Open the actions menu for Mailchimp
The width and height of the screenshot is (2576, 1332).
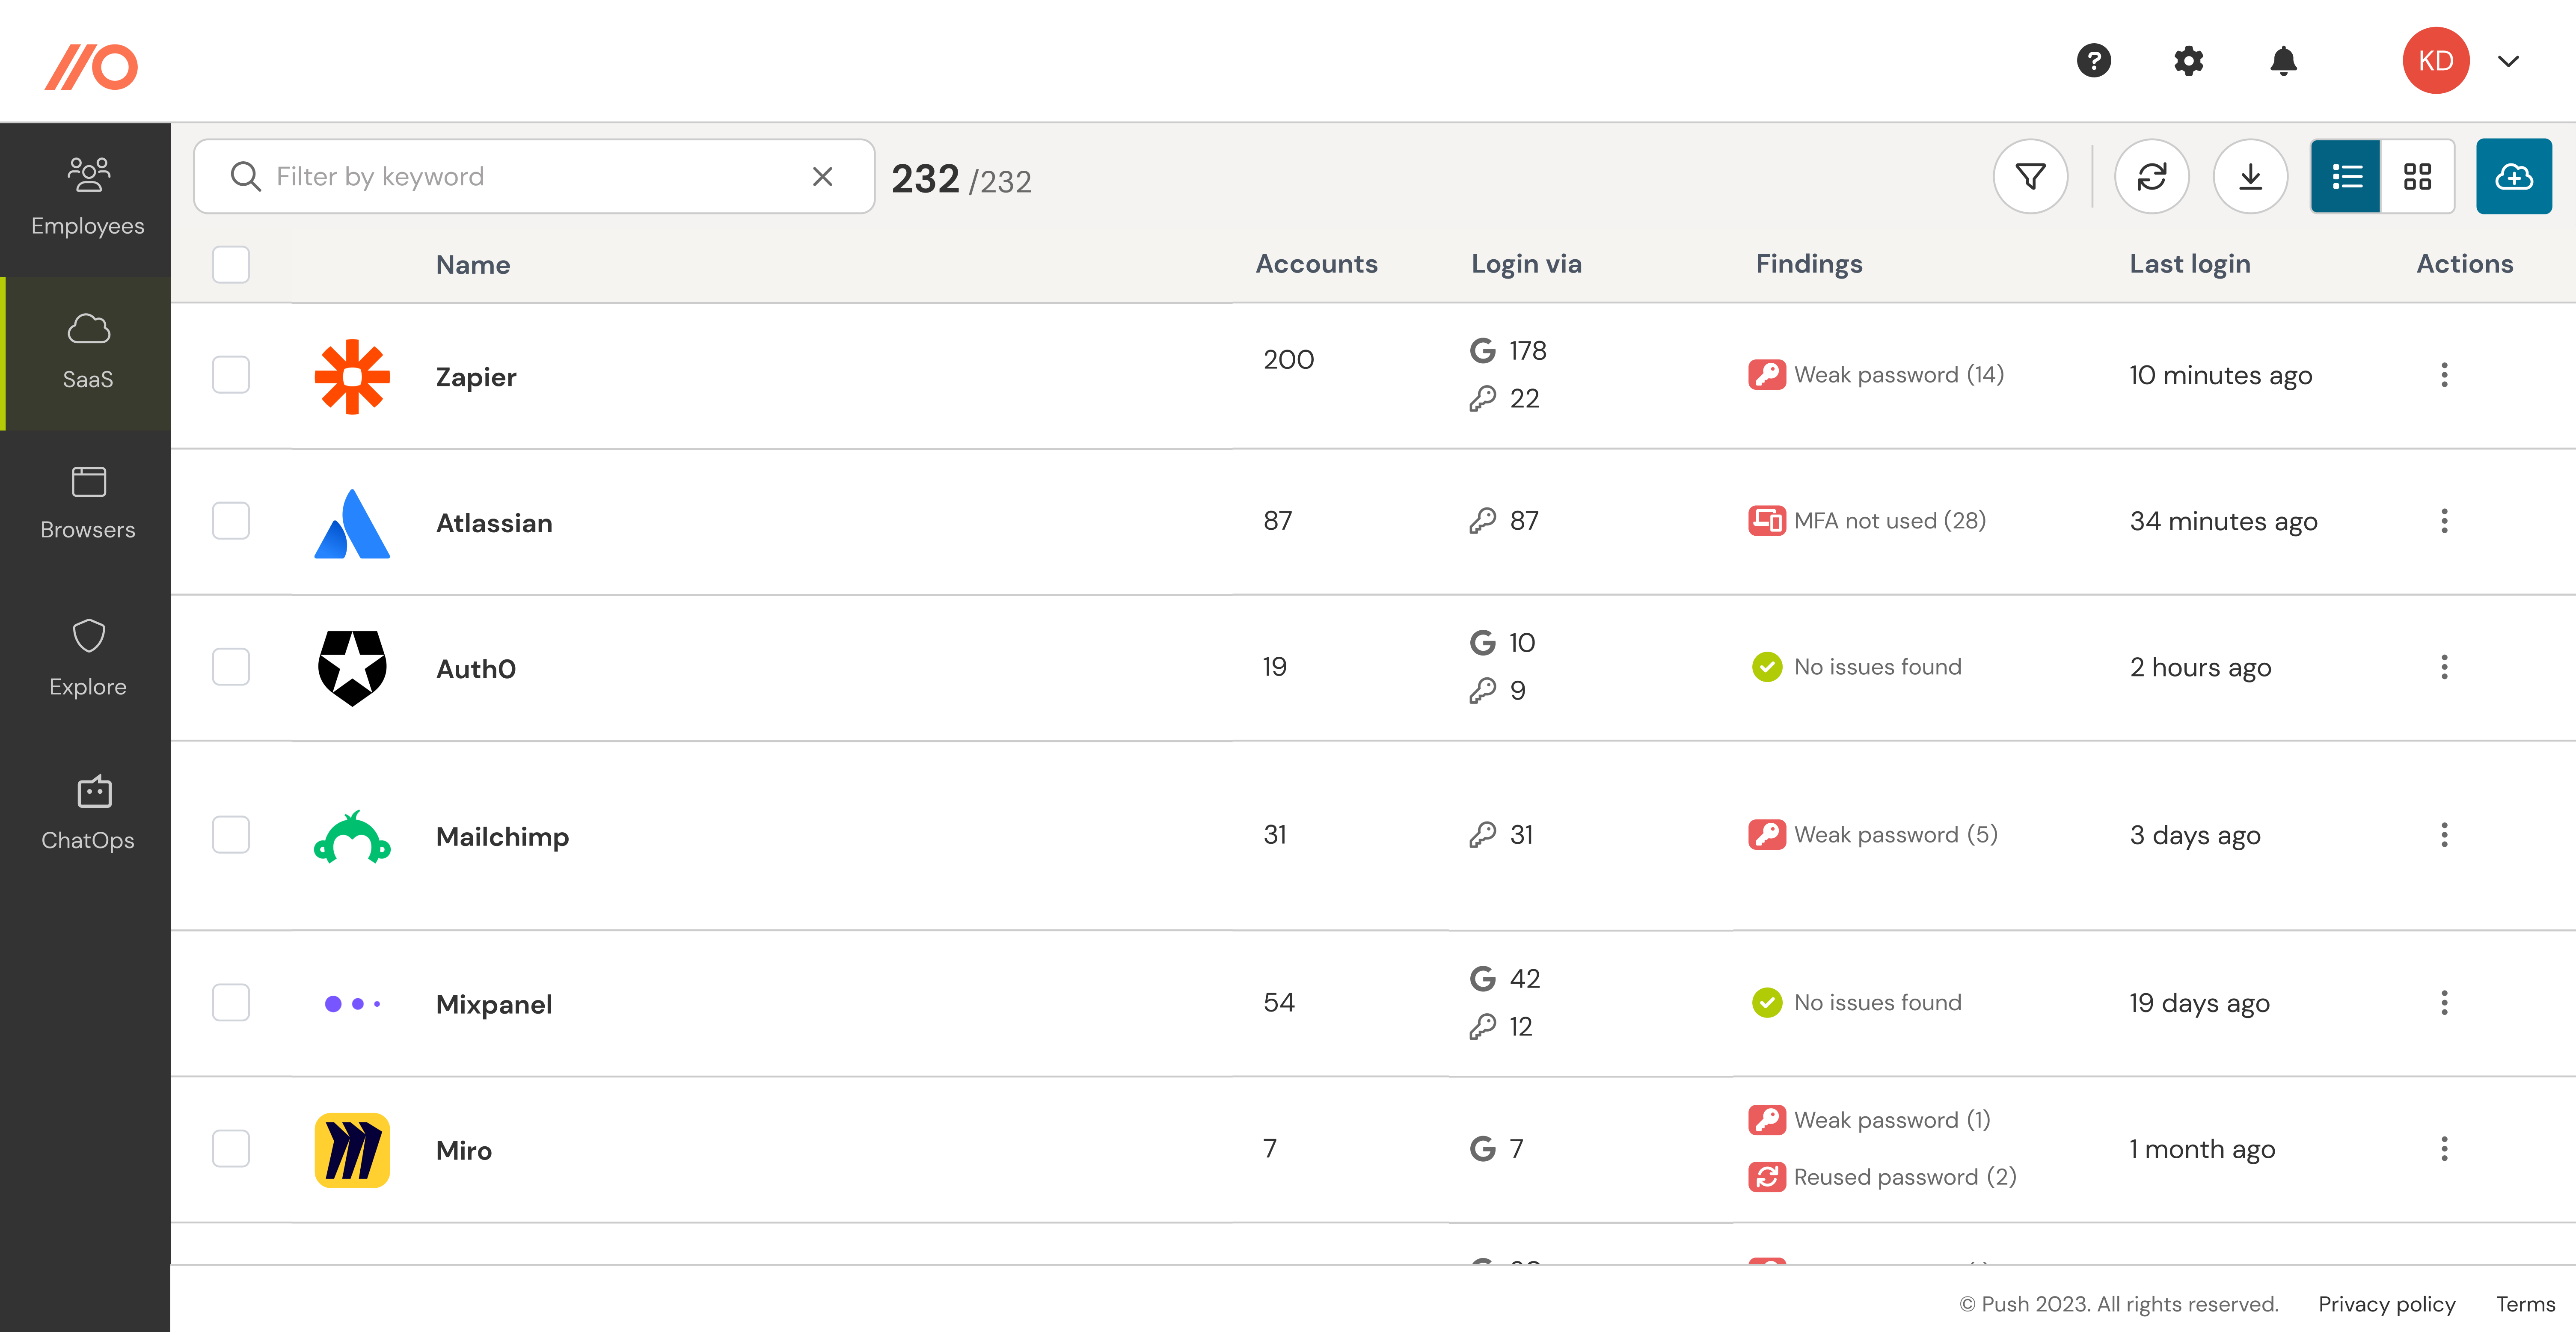tap(2444, 835)
